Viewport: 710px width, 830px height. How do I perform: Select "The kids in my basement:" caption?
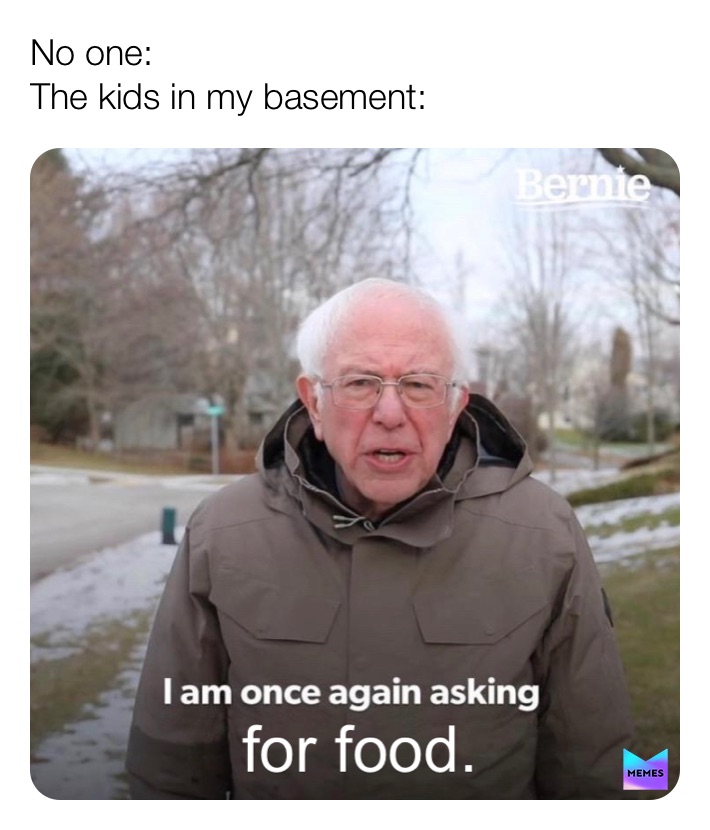pos(228,98)
